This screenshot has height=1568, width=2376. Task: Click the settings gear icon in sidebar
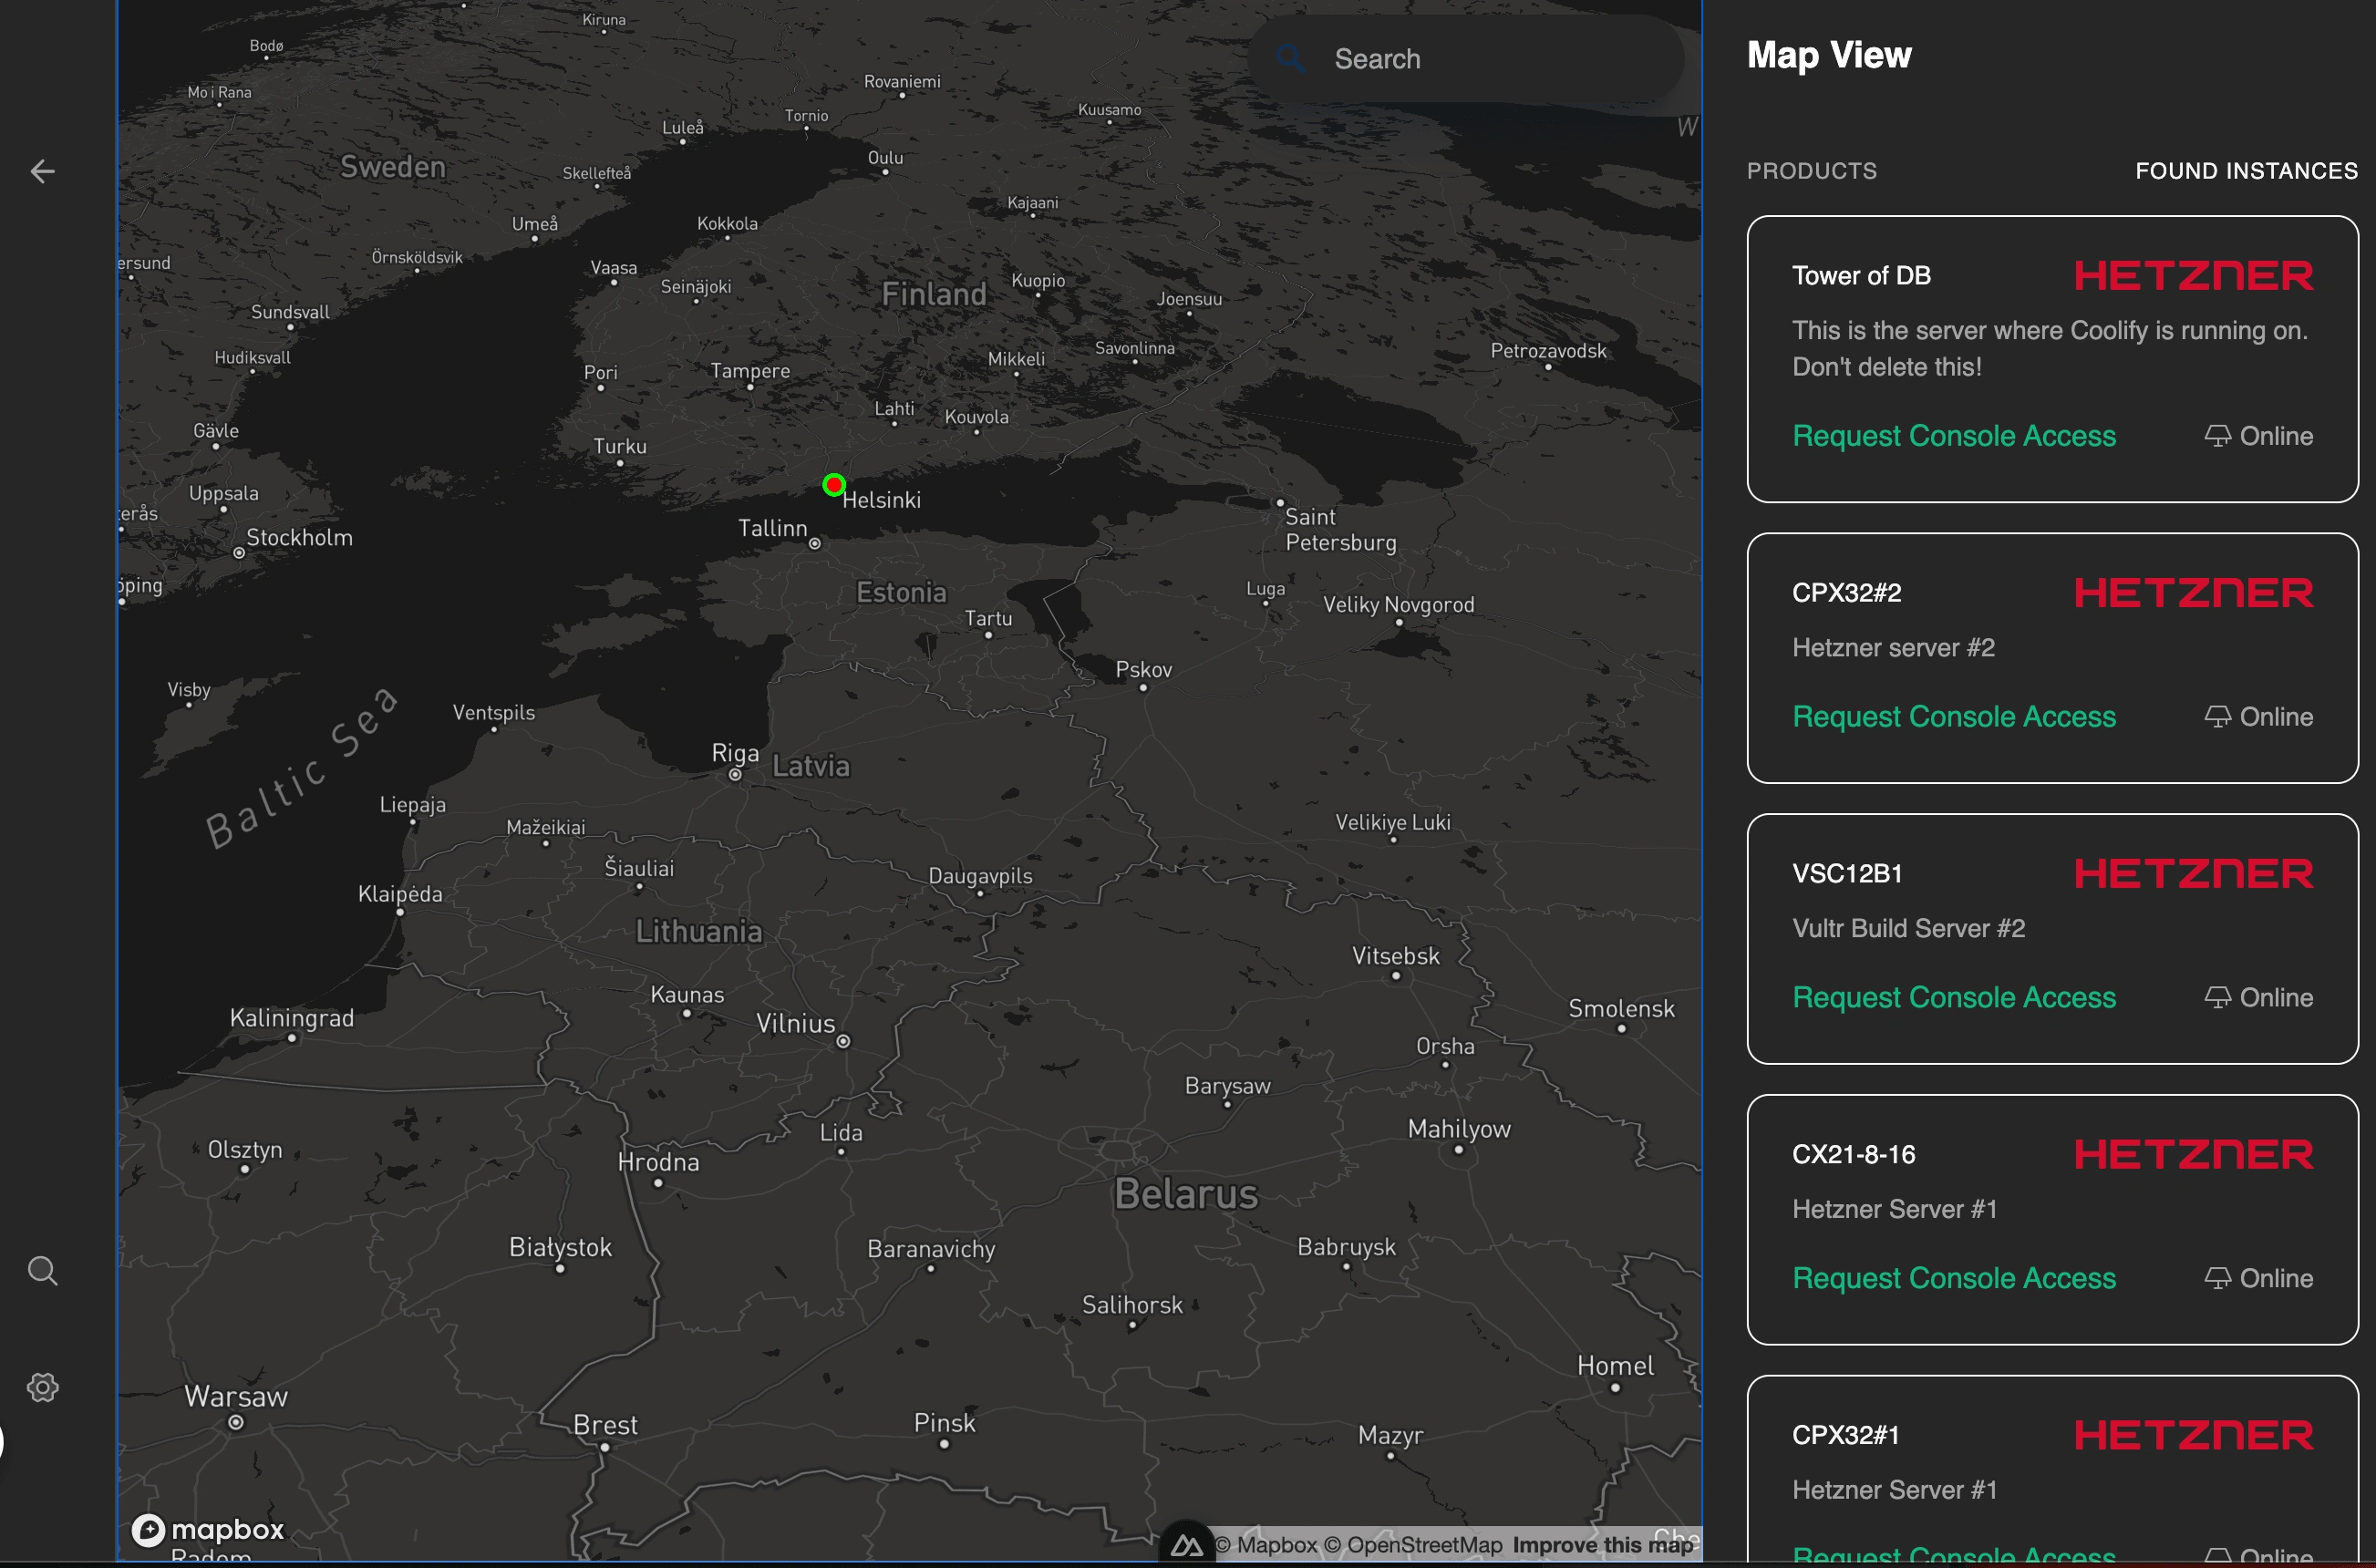coord(42,1386)
